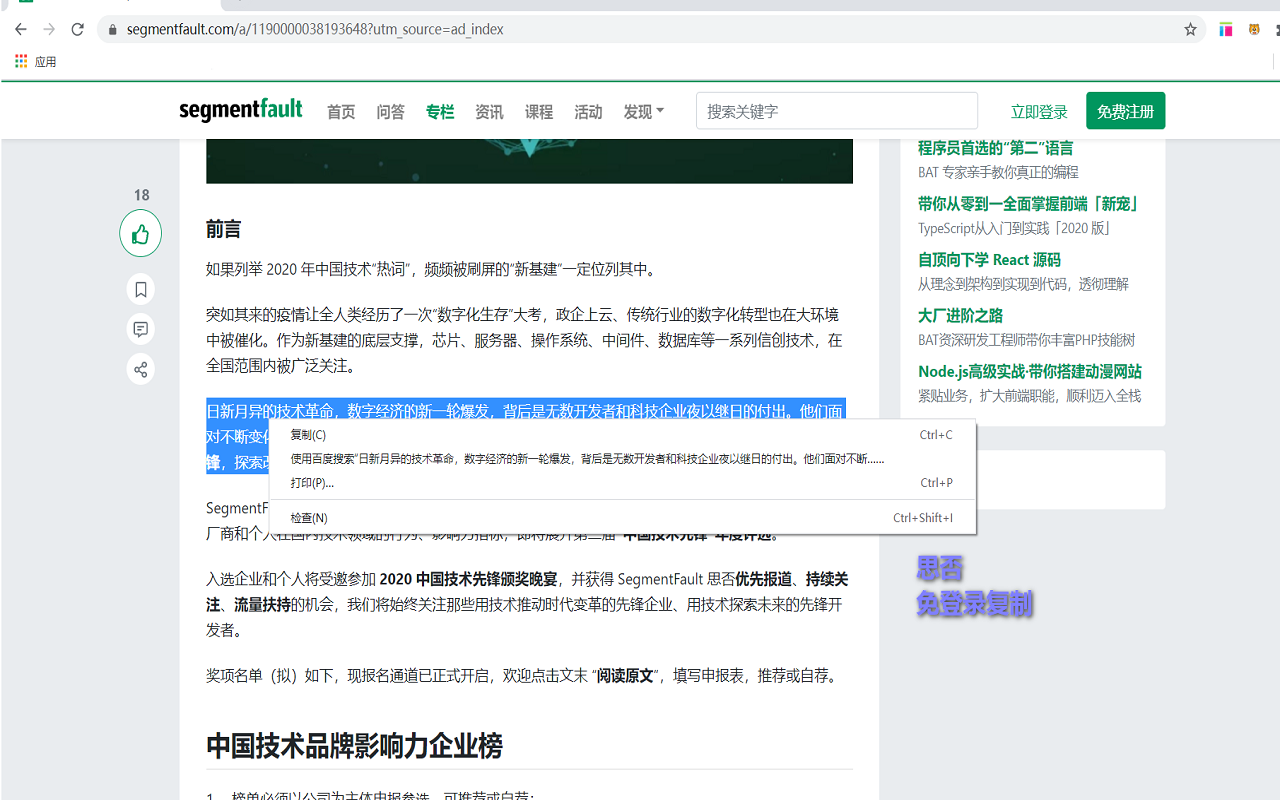This screenshot has width=1280, height=800.
Task: Click subtitle 从理念到架构到实现到代码，透彻理解
Action: [x=1023, y=285]
